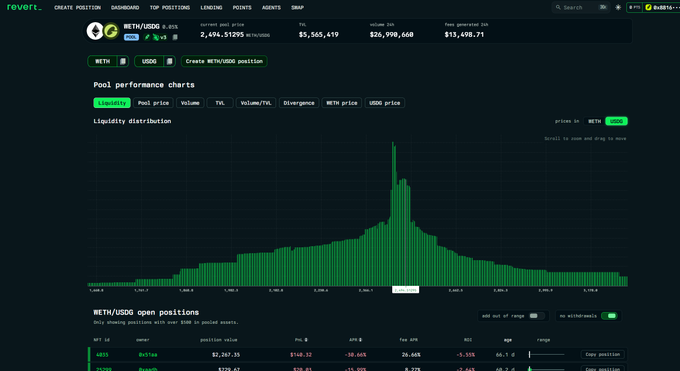
Task: Click the Ethereum token logo
Action: coord(95,31)
